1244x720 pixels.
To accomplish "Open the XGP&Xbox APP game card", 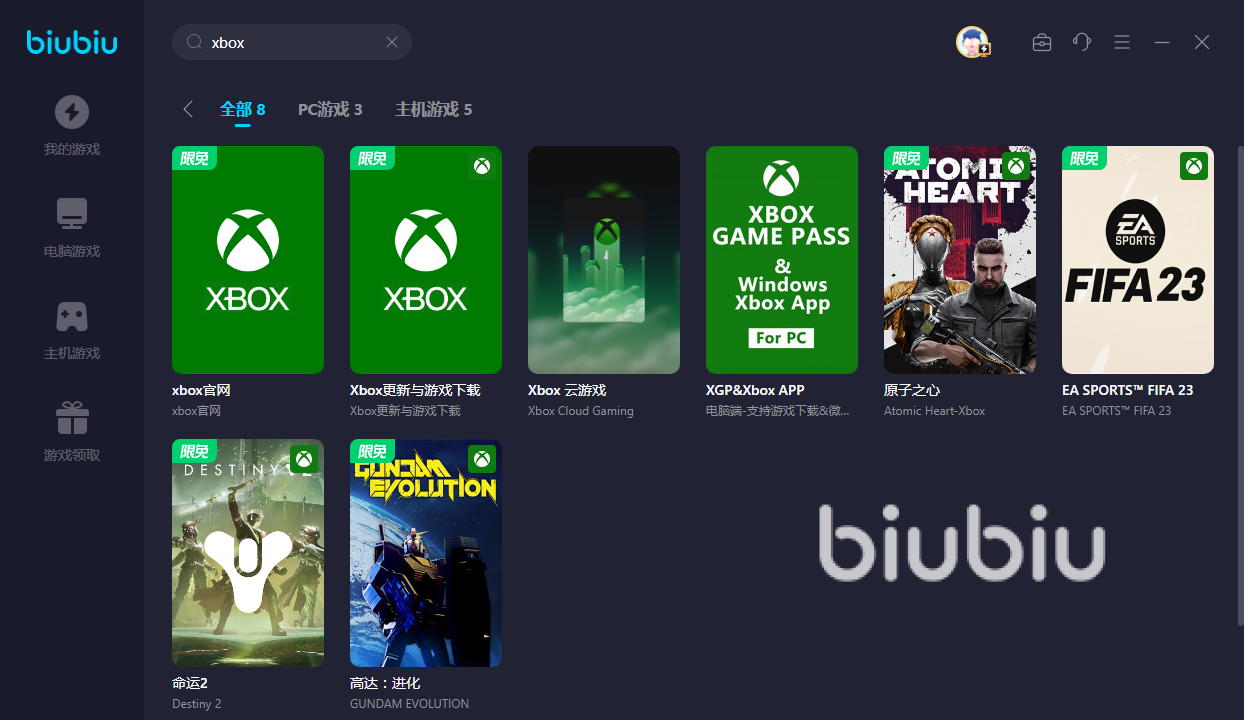I will coord(782,260).
